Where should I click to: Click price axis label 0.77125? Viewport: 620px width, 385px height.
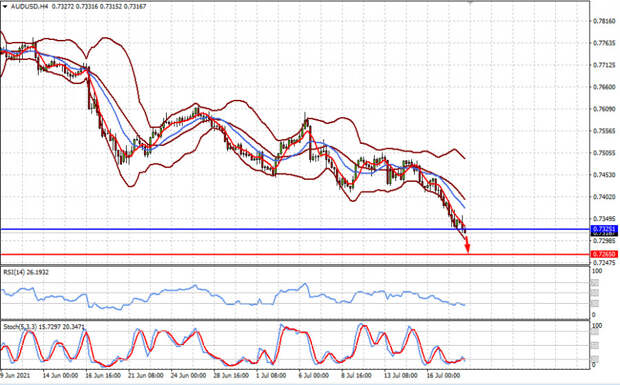point(605,65)
